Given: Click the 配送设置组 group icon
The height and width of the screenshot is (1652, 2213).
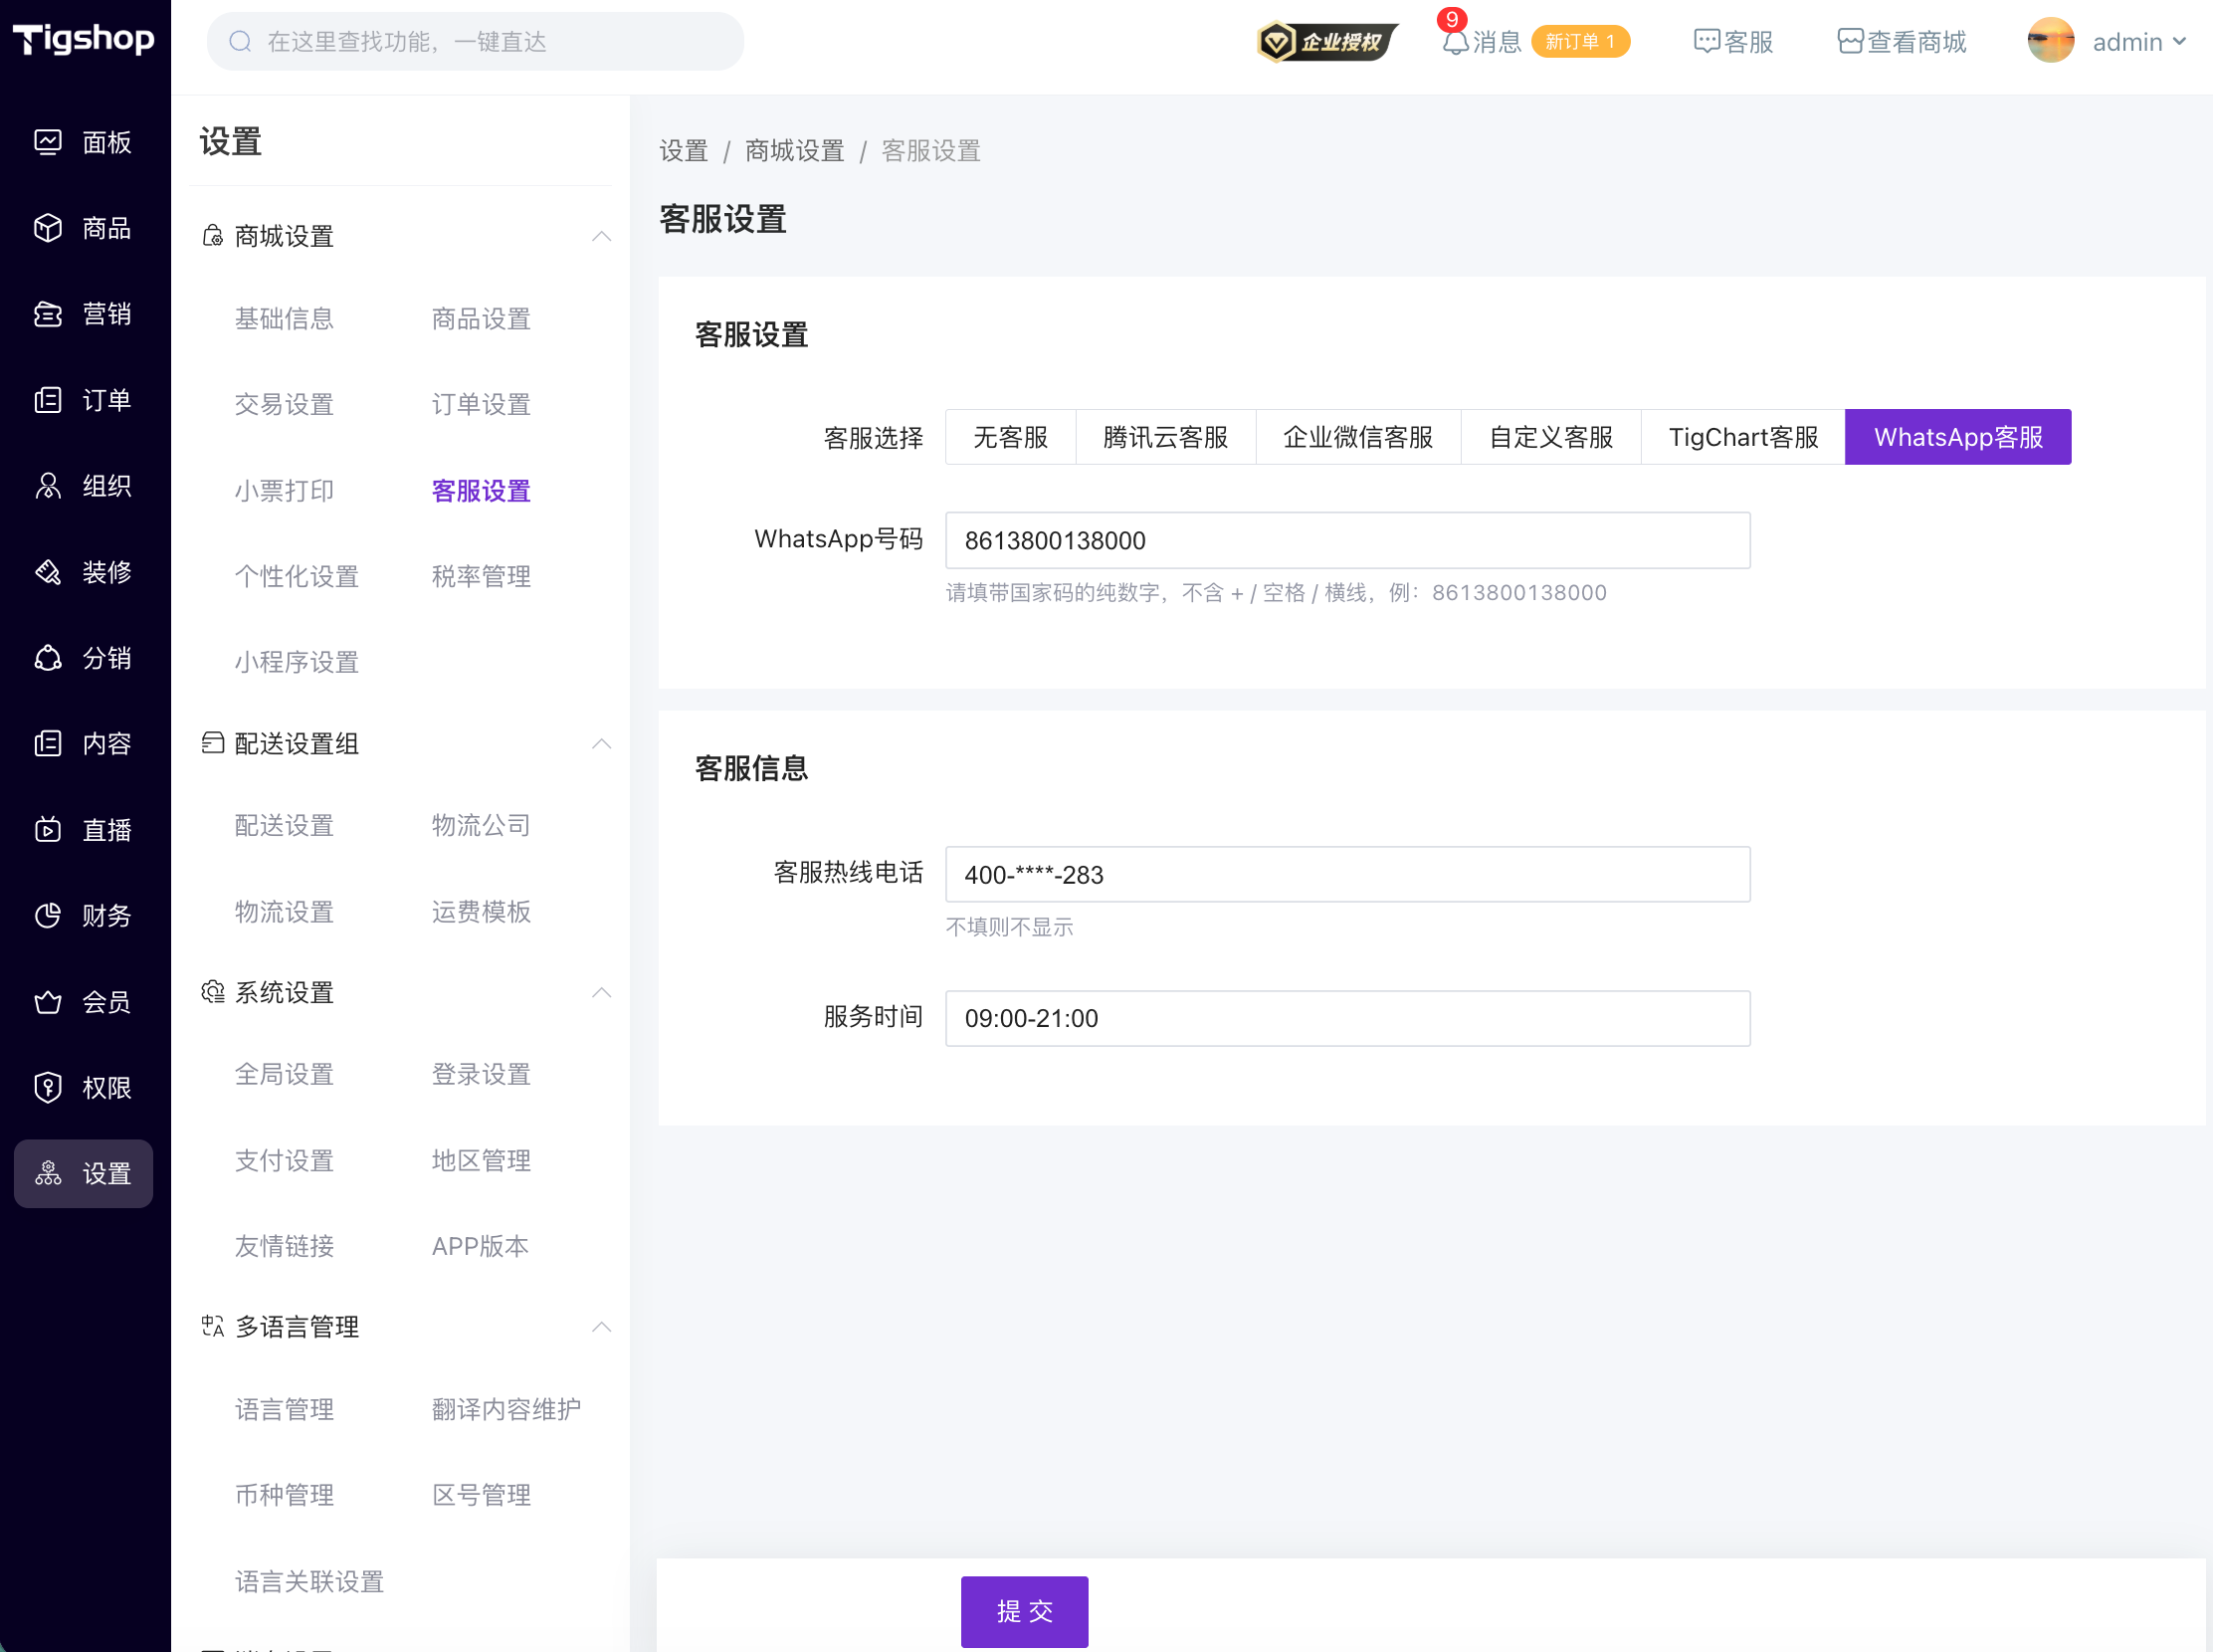Looking at the screenshot, I should click(x=212, y=744).
